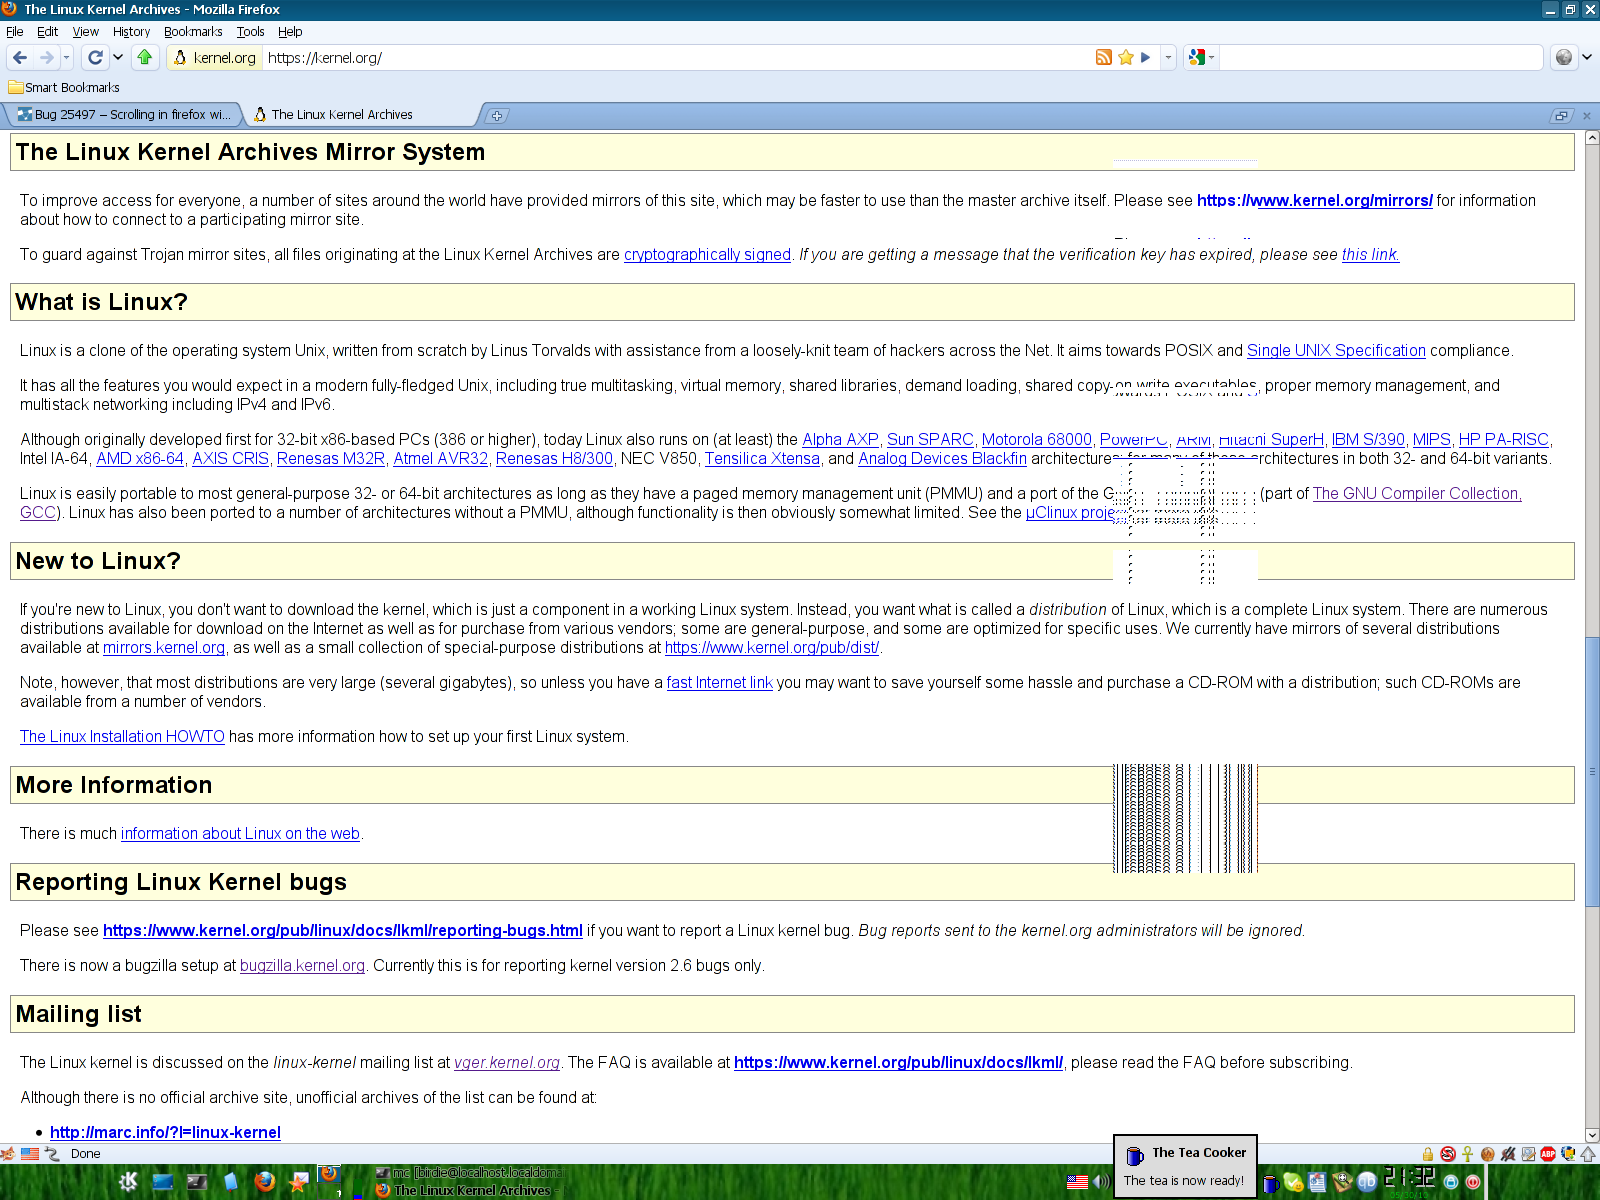Expand the address bar history dropdown
The width and height of the screenshot is (1600, 1200).
point(1168,58)
